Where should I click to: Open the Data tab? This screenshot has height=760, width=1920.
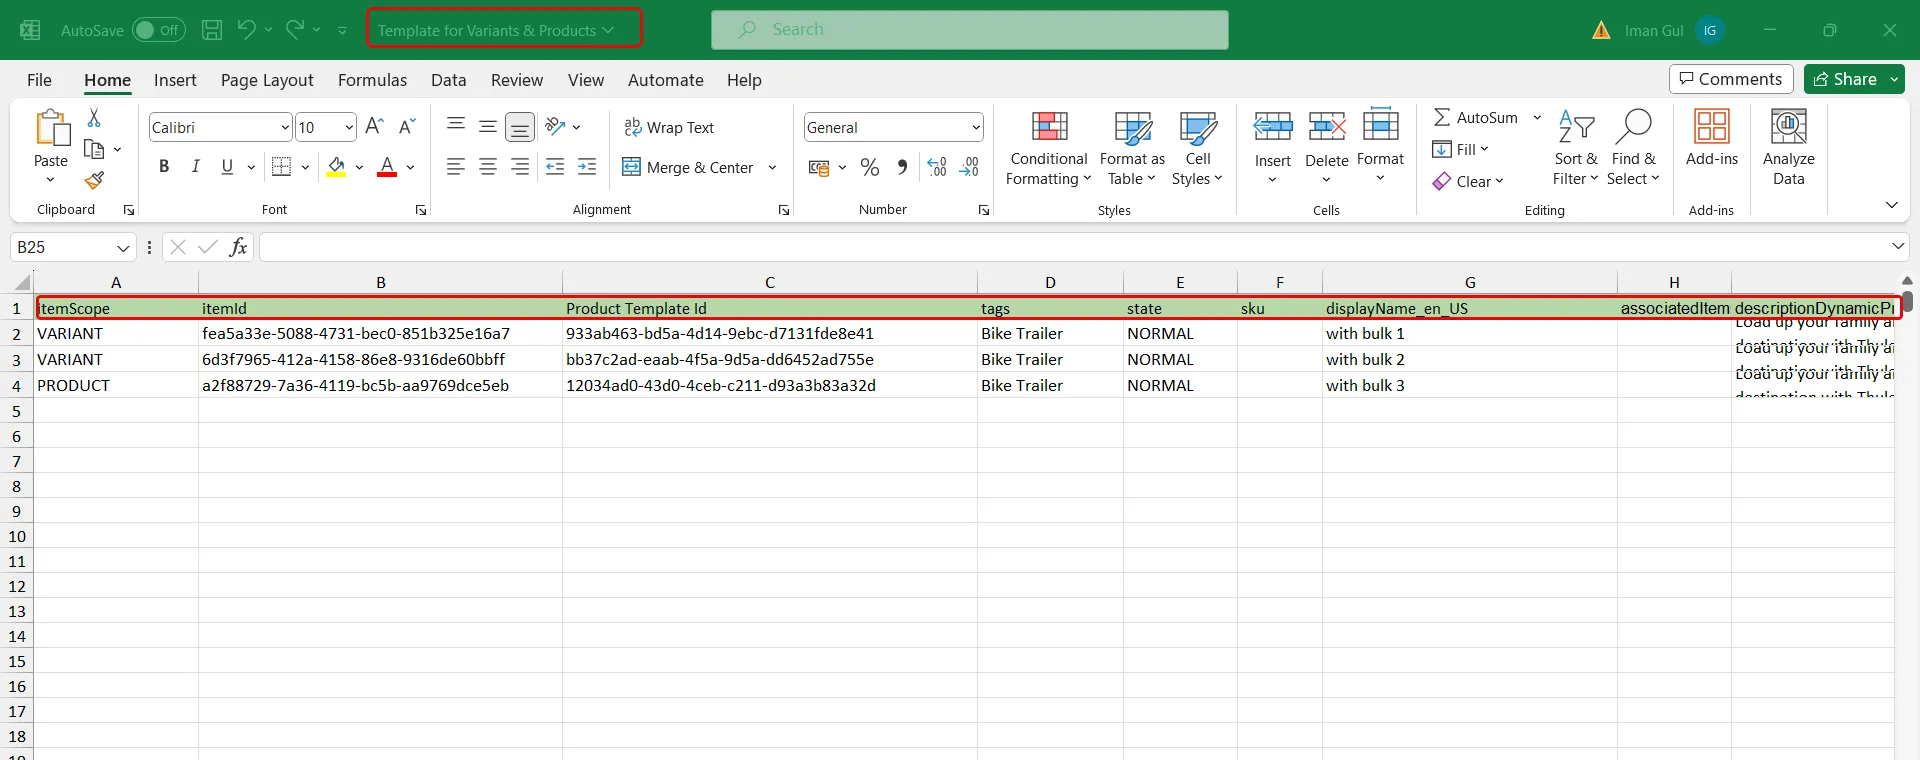(x=448, y=80)
